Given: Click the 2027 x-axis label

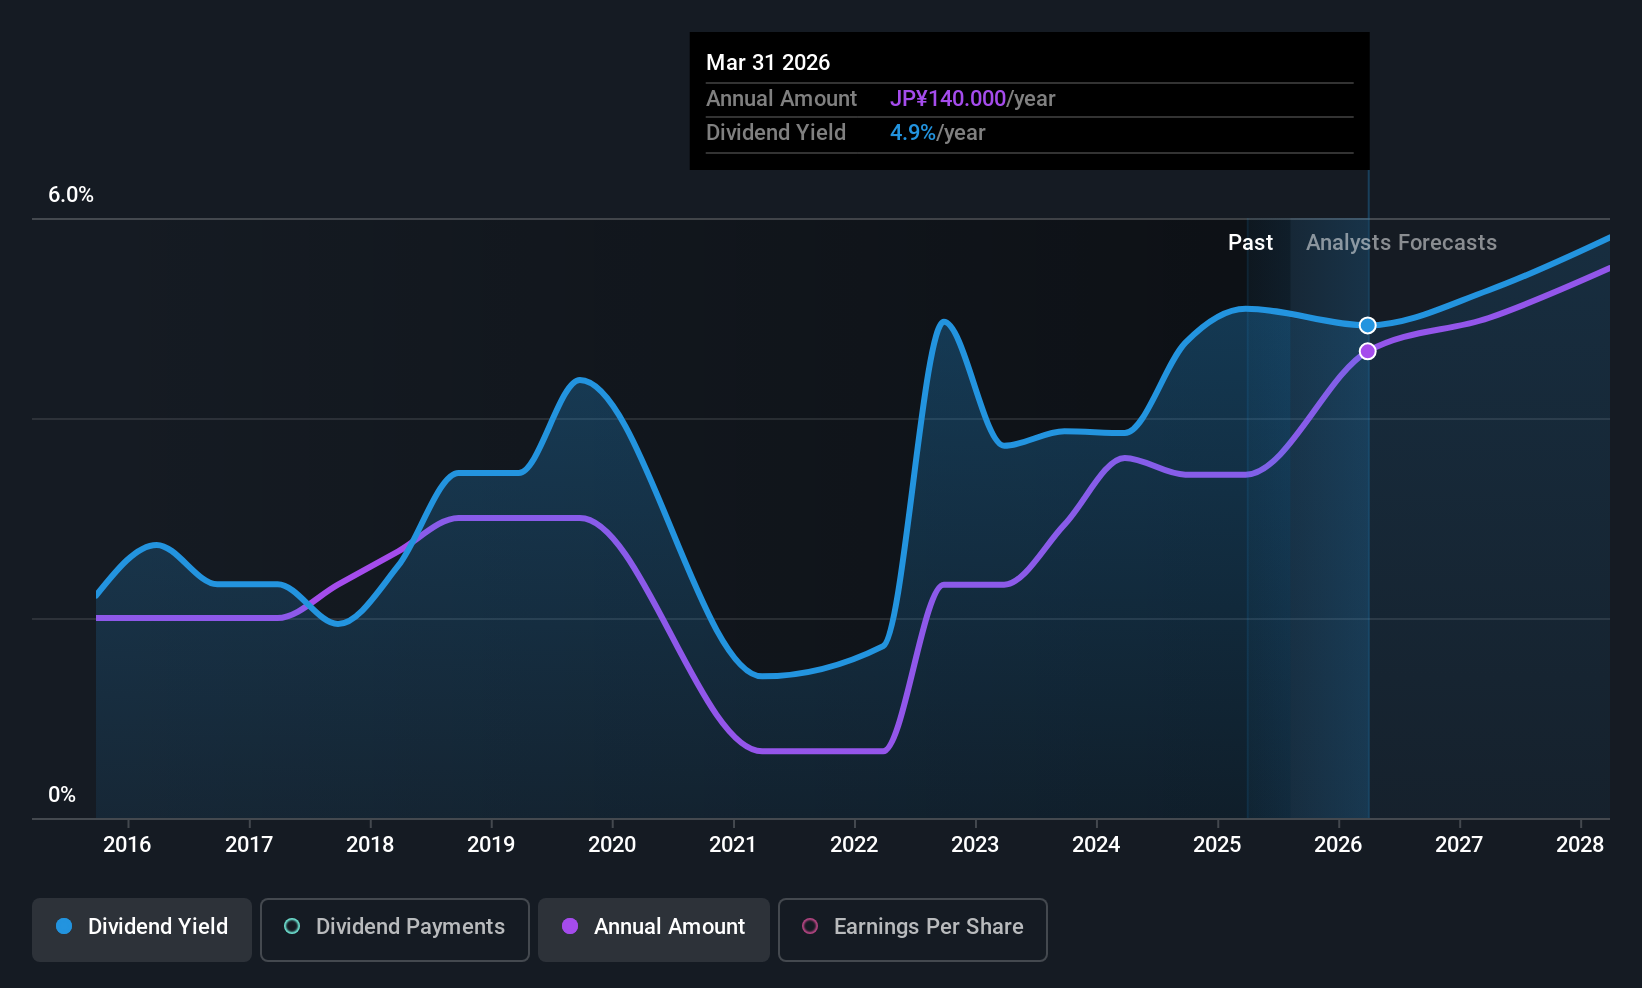Looking at the screenshot, I should click(x=1459, y=845).
